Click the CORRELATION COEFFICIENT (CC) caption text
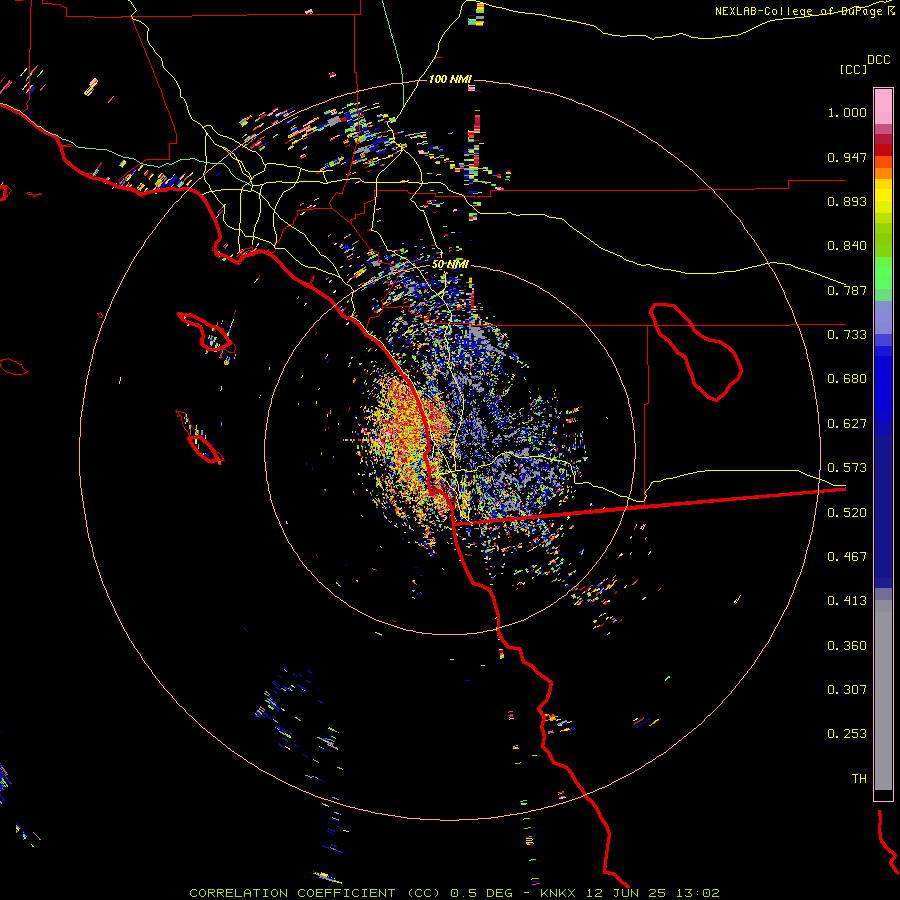The width and height of the screenshot is (900, 900). 314,893
